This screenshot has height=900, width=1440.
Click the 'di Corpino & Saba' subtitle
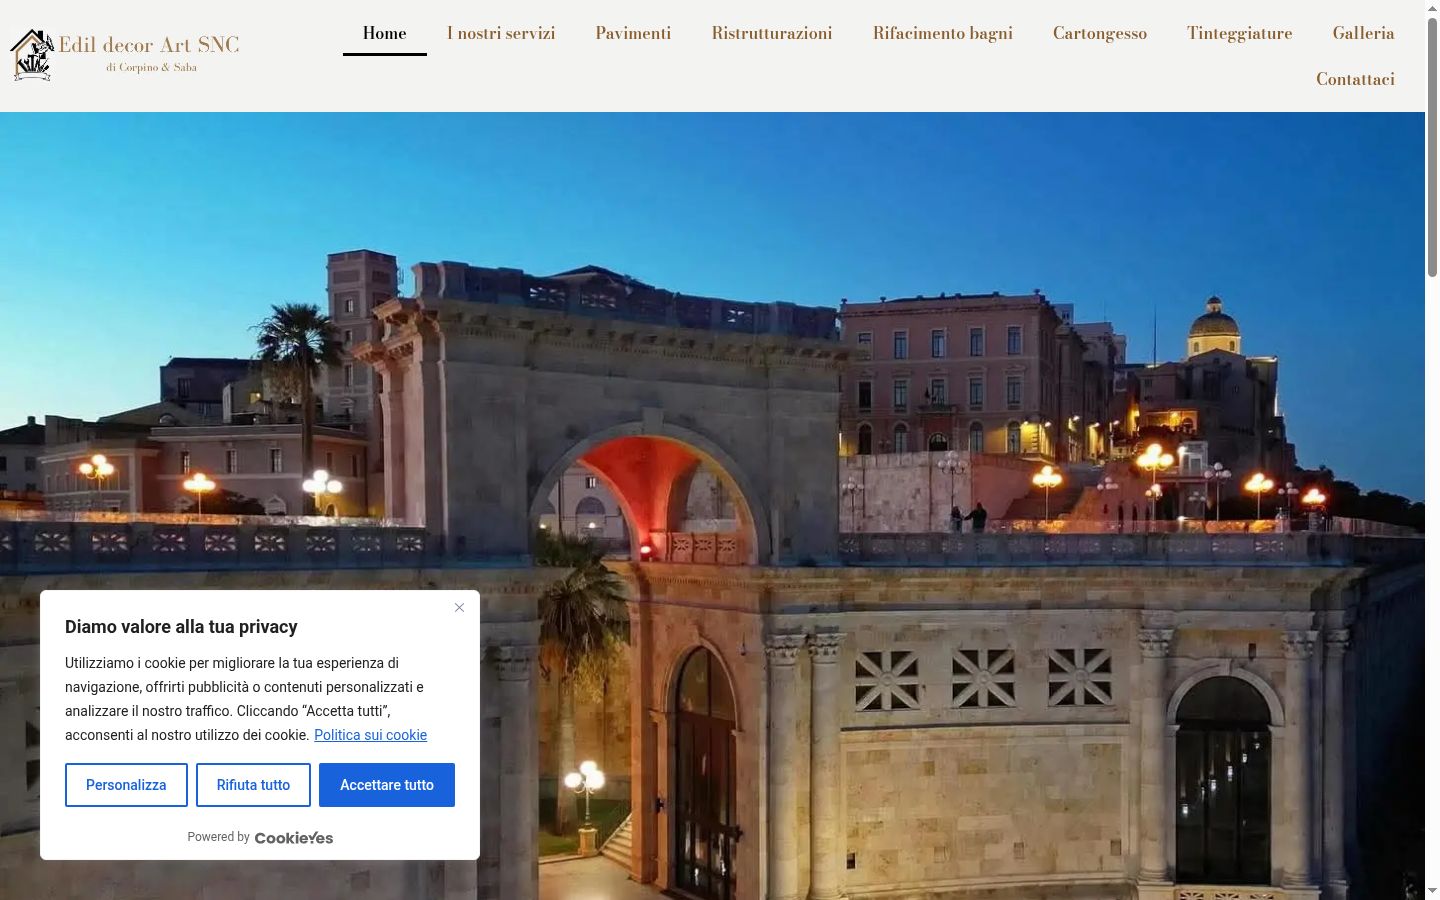151,68
